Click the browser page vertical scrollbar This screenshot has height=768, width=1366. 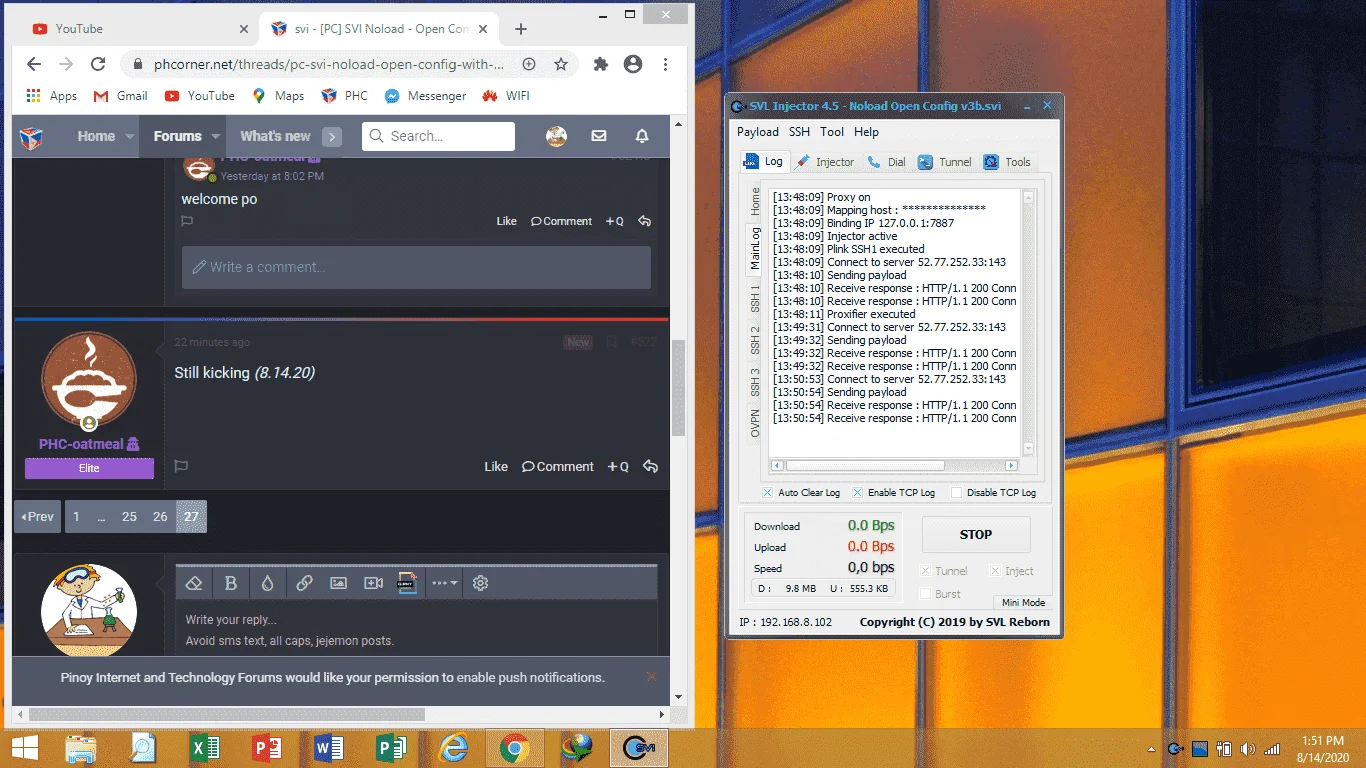coord(679,387)
